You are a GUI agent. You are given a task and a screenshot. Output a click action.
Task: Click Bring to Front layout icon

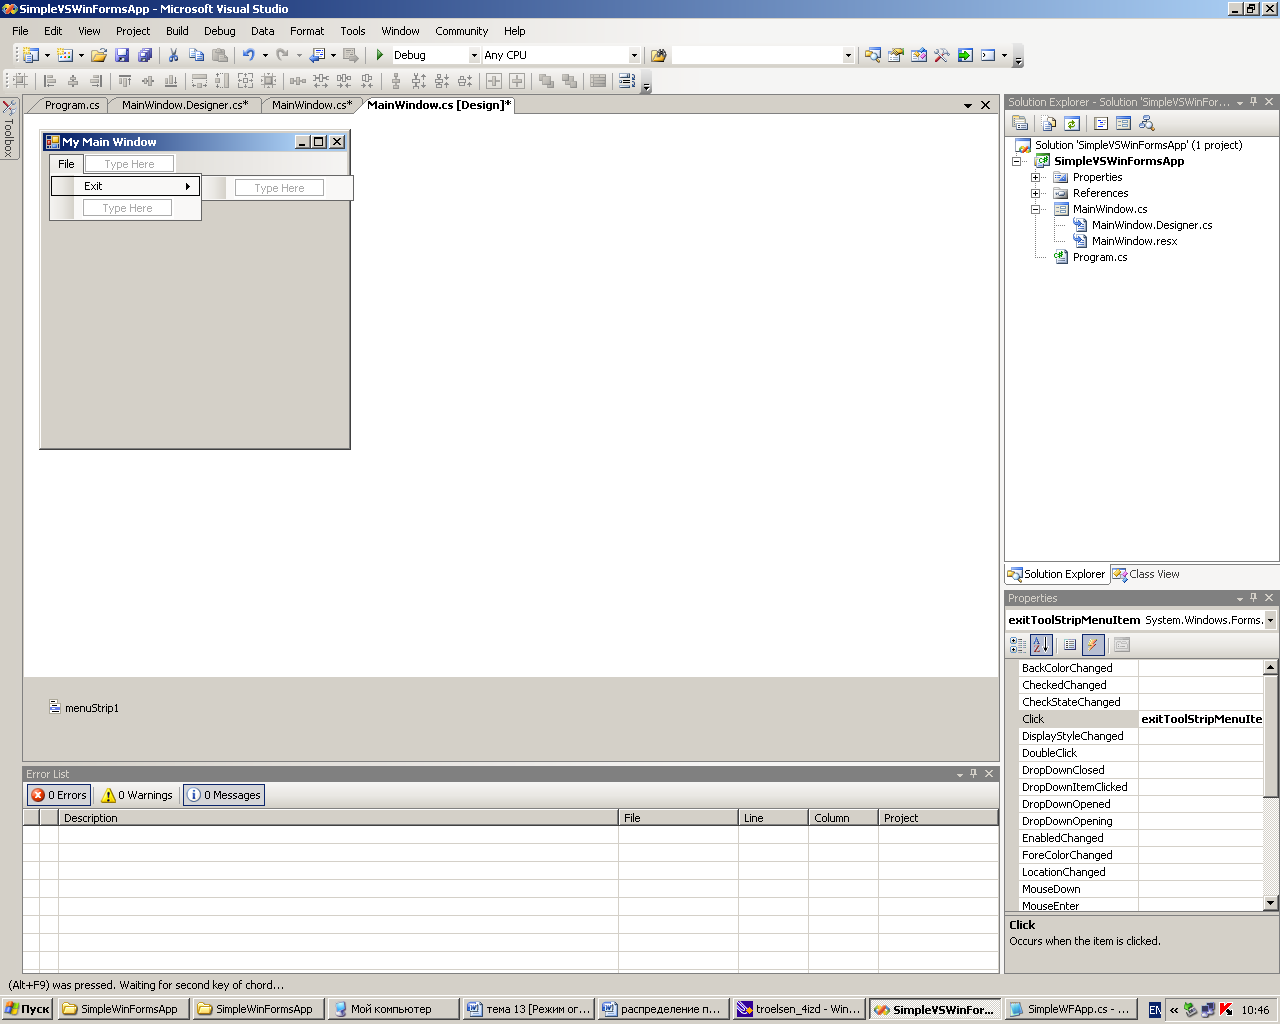(x=546, y=81)
